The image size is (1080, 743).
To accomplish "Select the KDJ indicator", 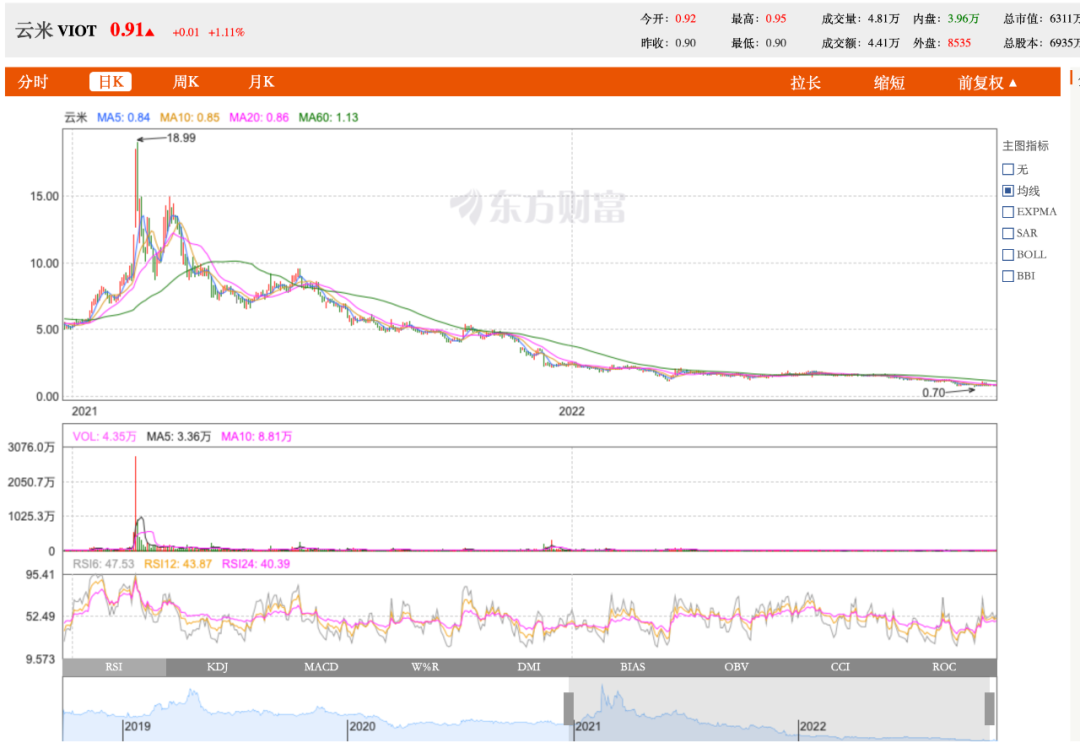I will coord(218,667).
